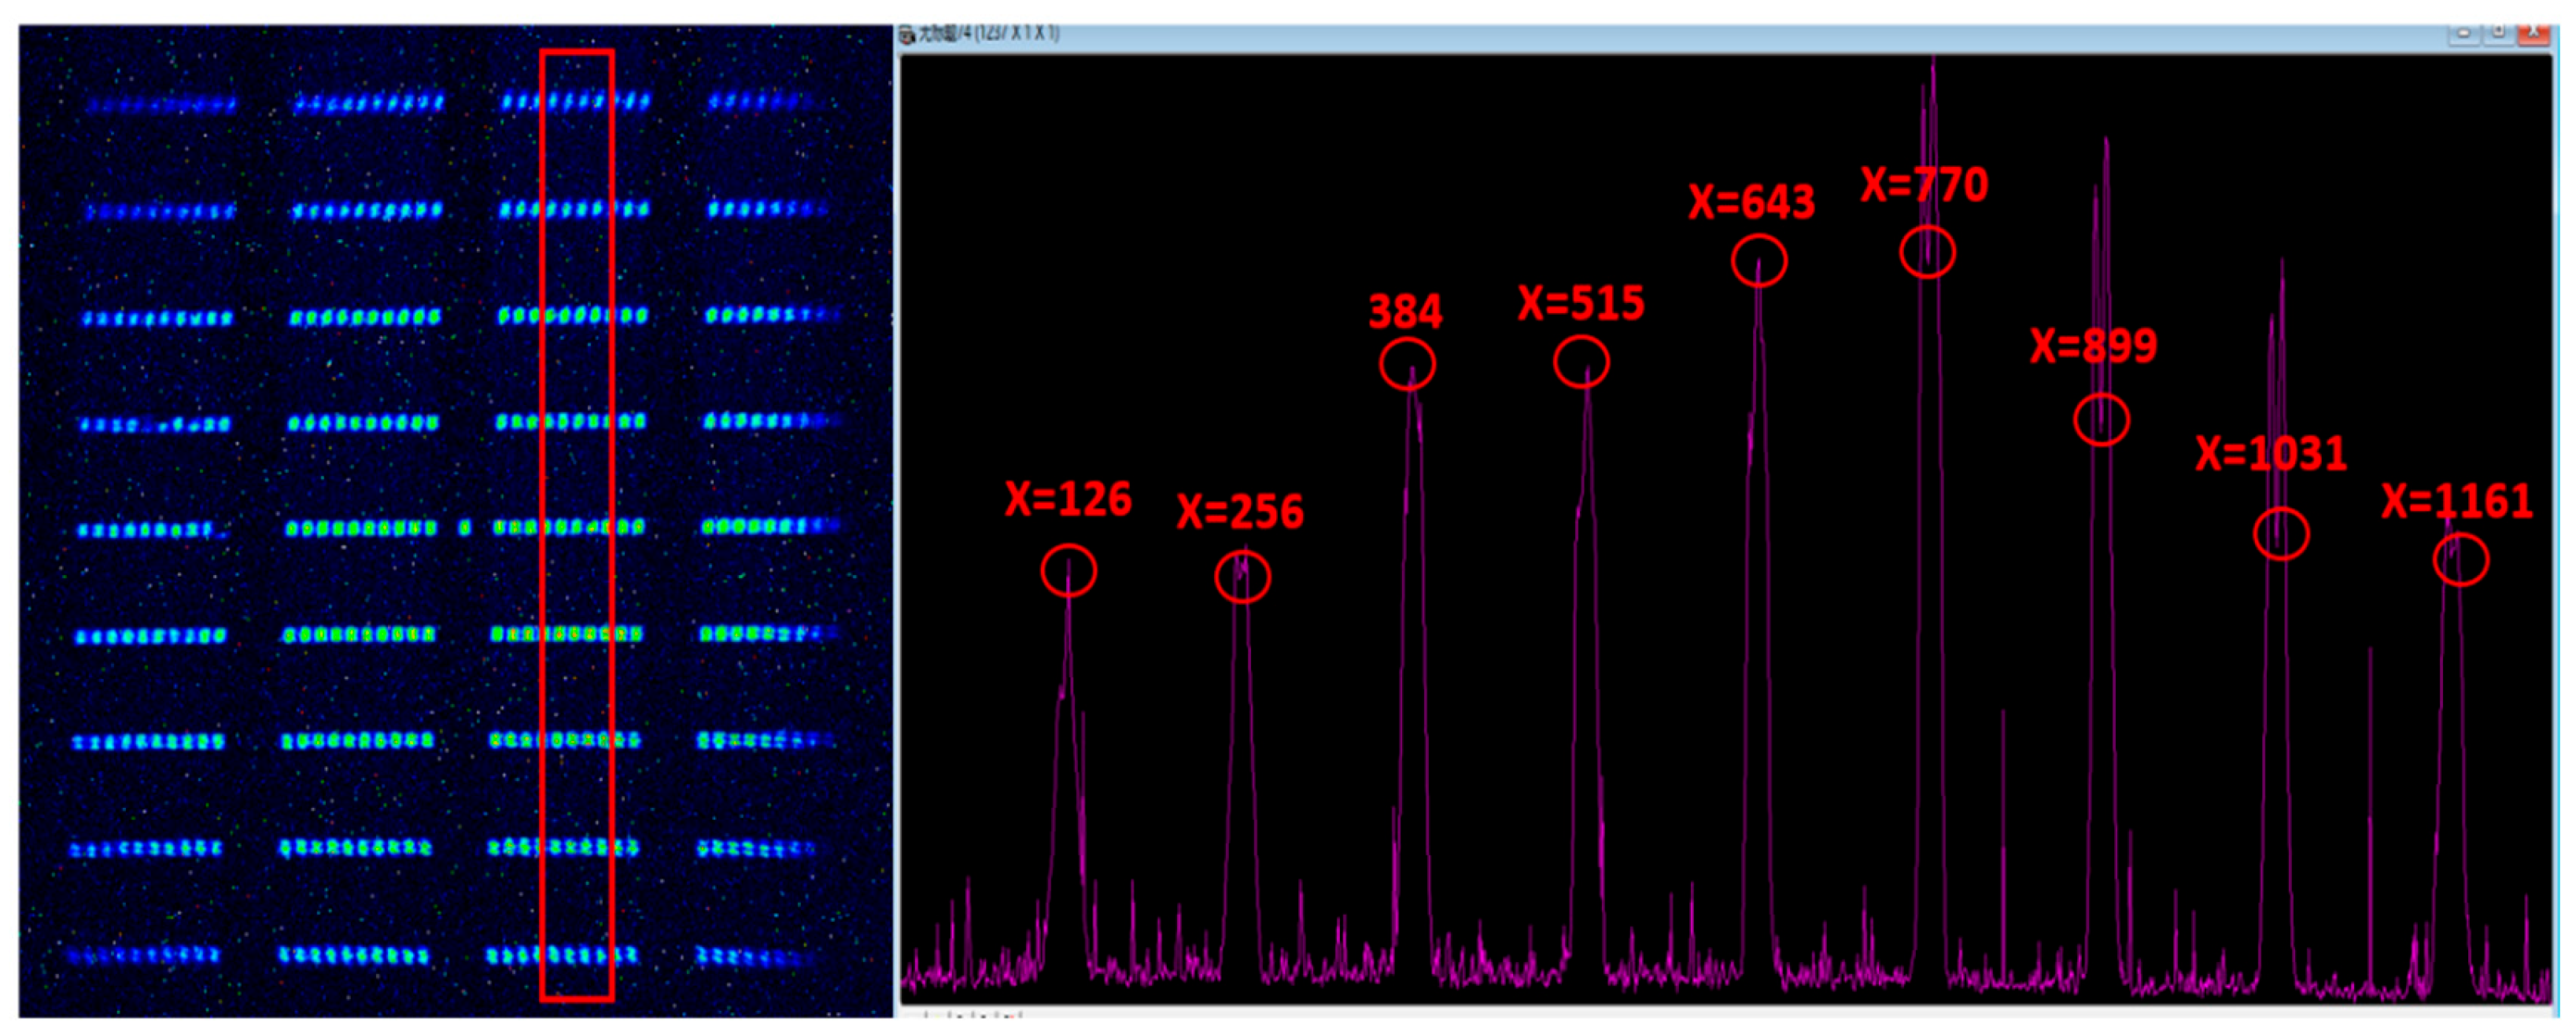This screenshot has height=1036, width=2576.
Task: Click the profile window's title bar icon
Action: coord(906,35)
